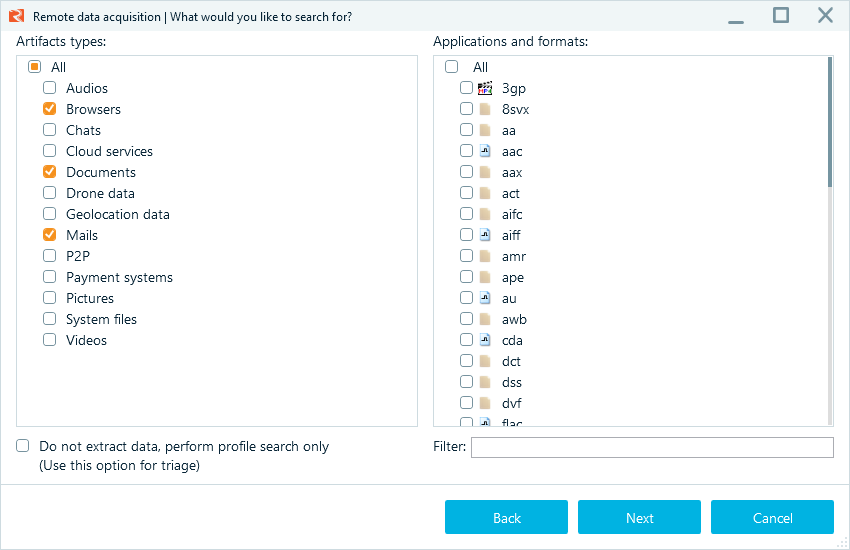Check the aiff format checkbox

click(x=466, y=235)
